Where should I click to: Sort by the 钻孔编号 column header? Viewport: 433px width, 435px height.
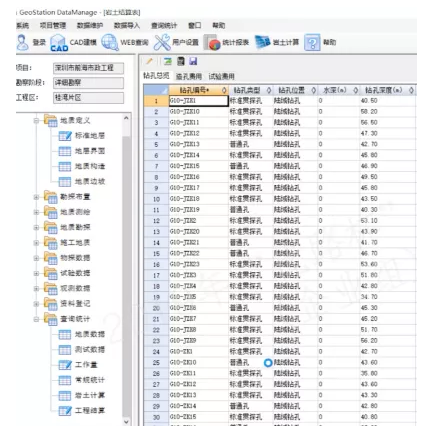pyautogui.click(x=199, y=90)
